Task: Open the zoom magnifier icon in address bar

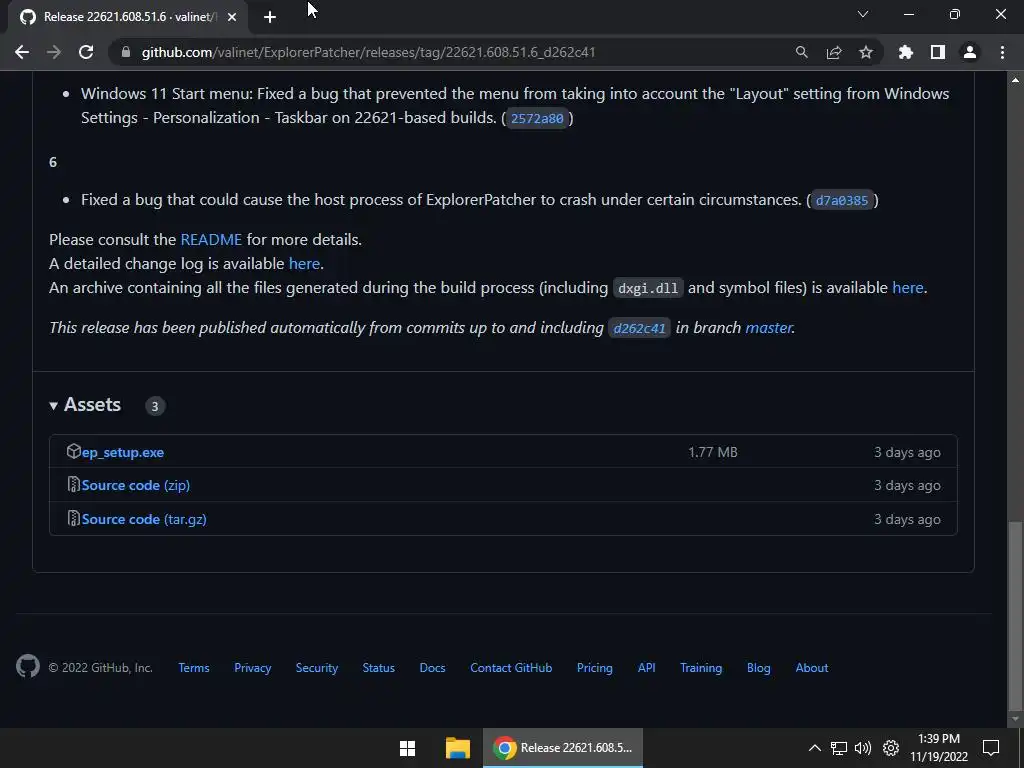Action: click(x=802, y=52)
